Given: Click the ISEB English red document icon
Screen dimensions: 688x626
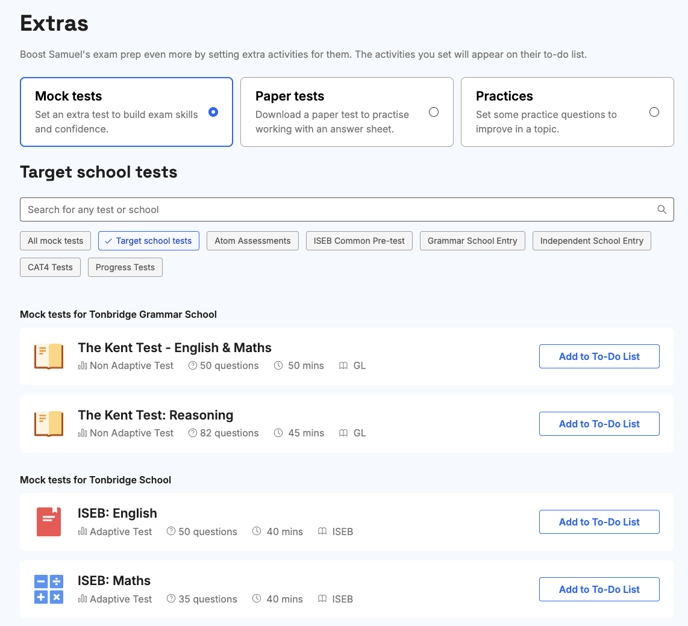Looking at the screenshot, I should [48, 521].
